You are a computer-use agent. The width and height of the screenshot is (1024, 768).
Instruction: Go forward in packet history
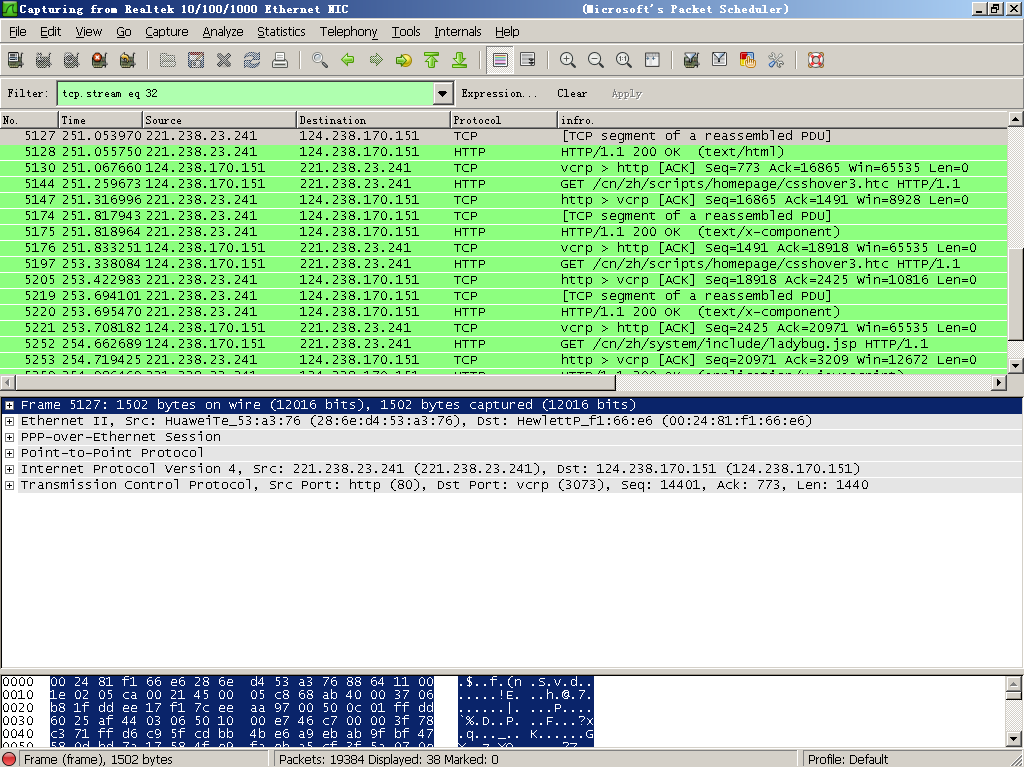pos(376,60)
